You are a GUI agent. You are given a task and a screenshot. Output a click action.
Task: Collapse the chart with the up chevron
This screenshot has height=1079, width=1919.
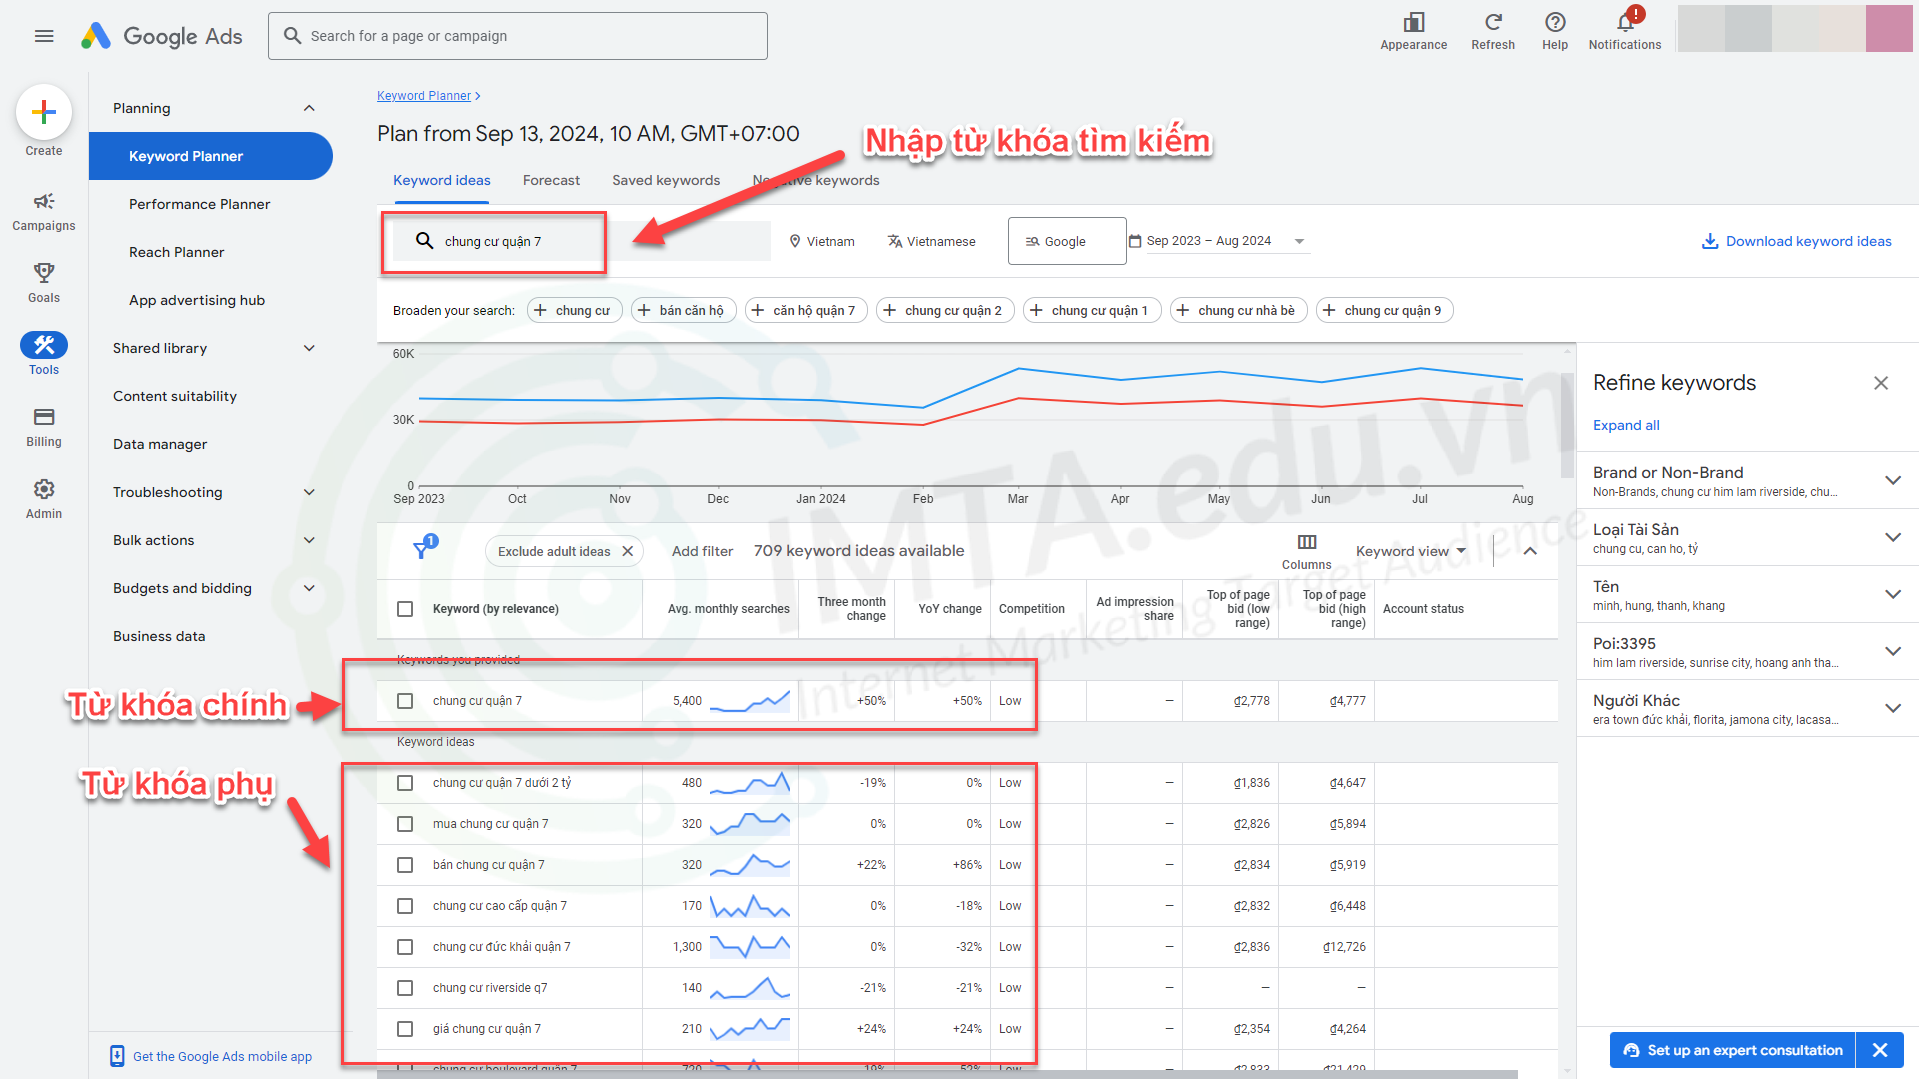[x=1530, y=551]
